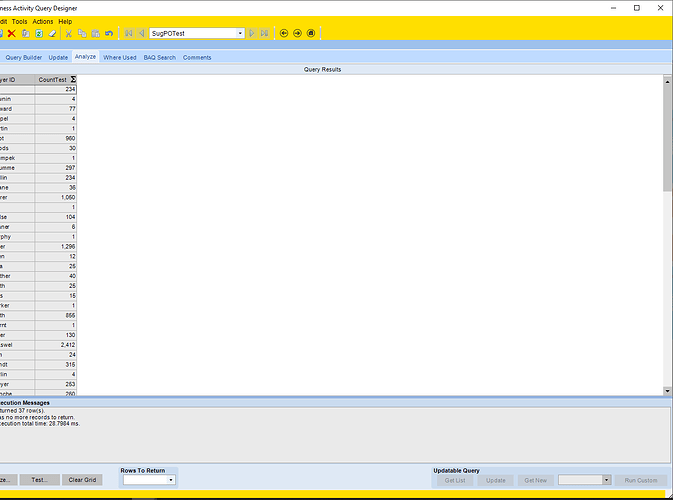This screenshot has width=673, height=500.
Task: Click the red X Delete icon
Action: tap(12, 33)
